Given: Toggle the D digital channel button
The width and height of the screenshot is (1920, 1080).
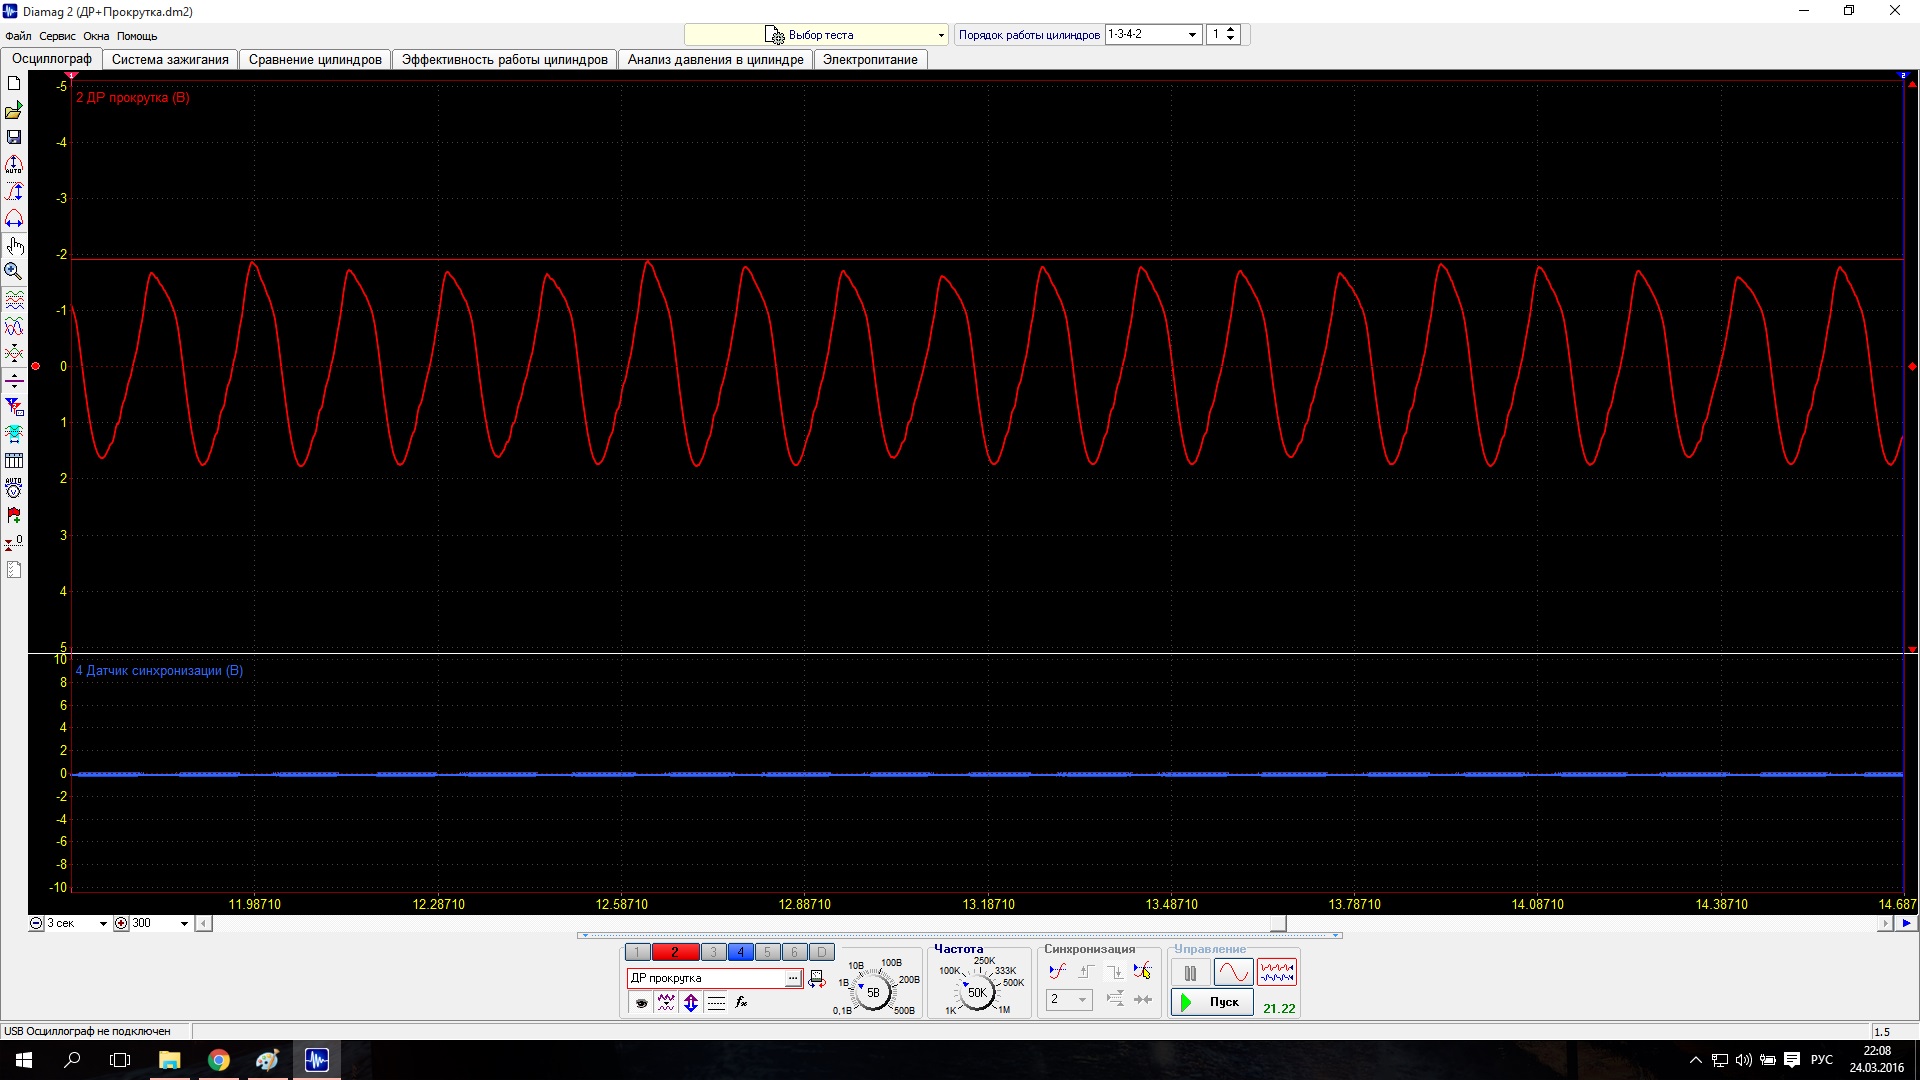Looking at the screenshot, I should click(x=821, y=953).
